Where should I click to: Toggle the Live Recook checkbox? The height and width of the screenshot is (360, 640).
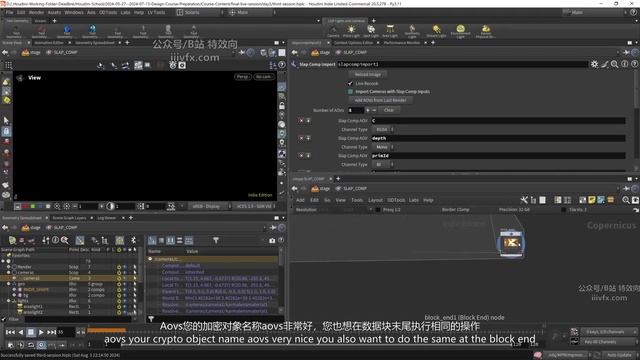(x=350, y=83)
